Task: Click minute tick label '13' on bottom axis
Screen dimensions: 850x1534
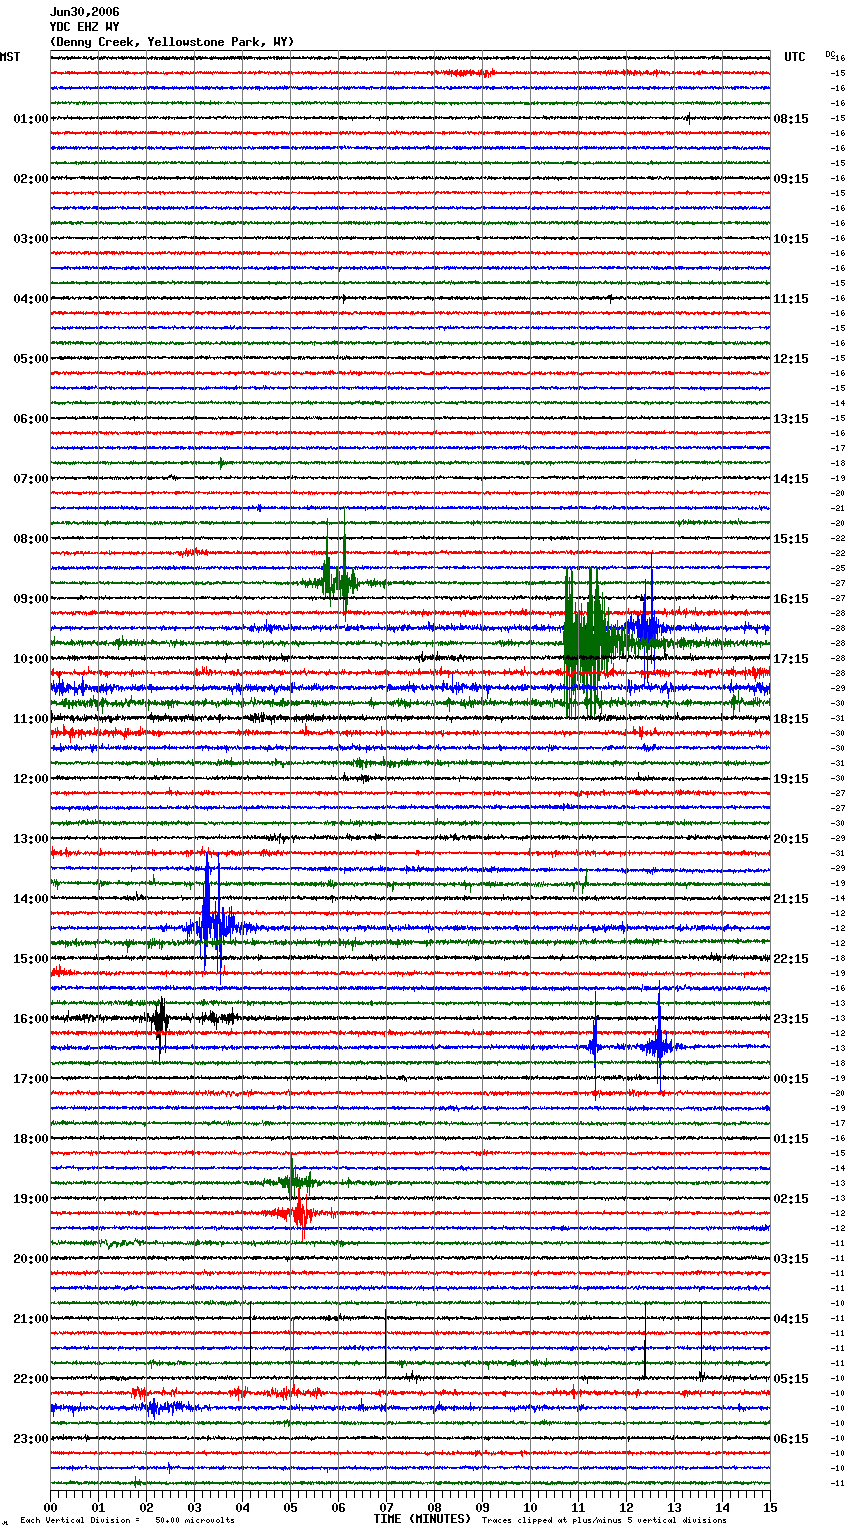Action: click(674, 1507)
